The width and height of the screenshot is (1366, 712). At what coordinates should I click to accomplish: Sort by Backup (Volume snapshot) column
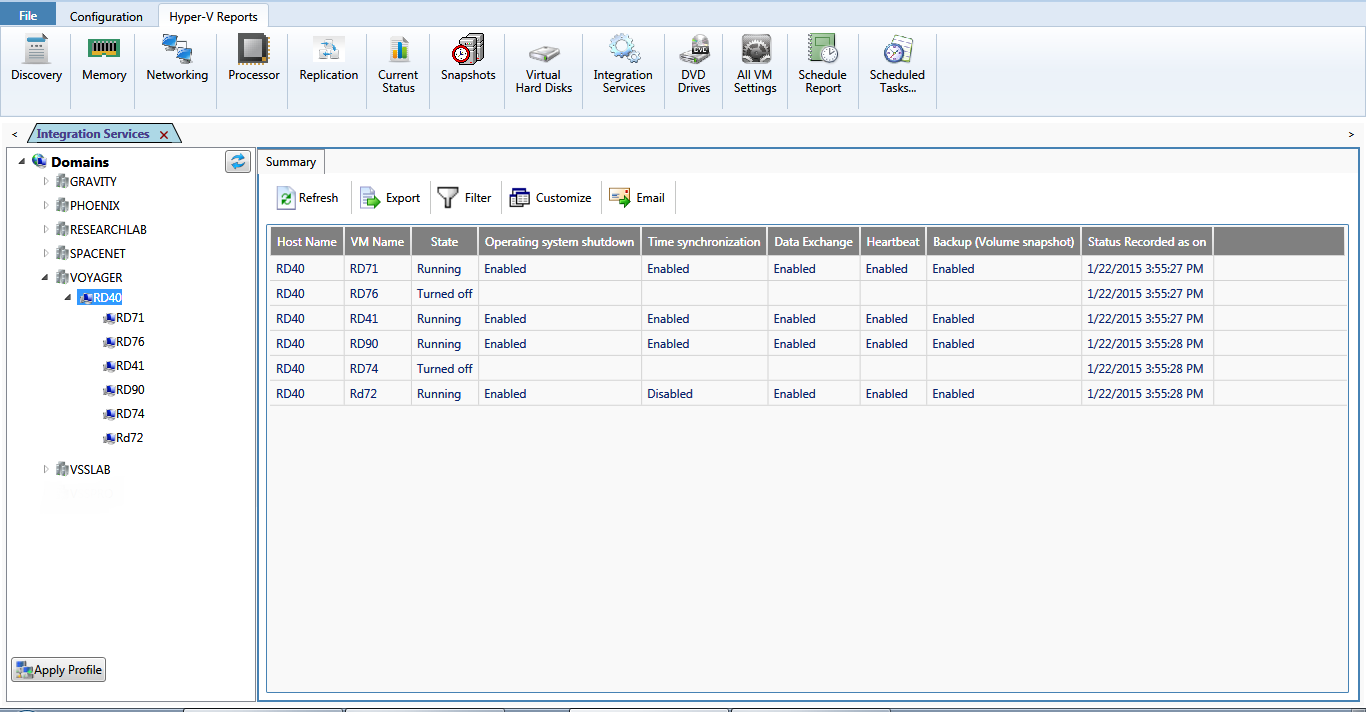1003,241
